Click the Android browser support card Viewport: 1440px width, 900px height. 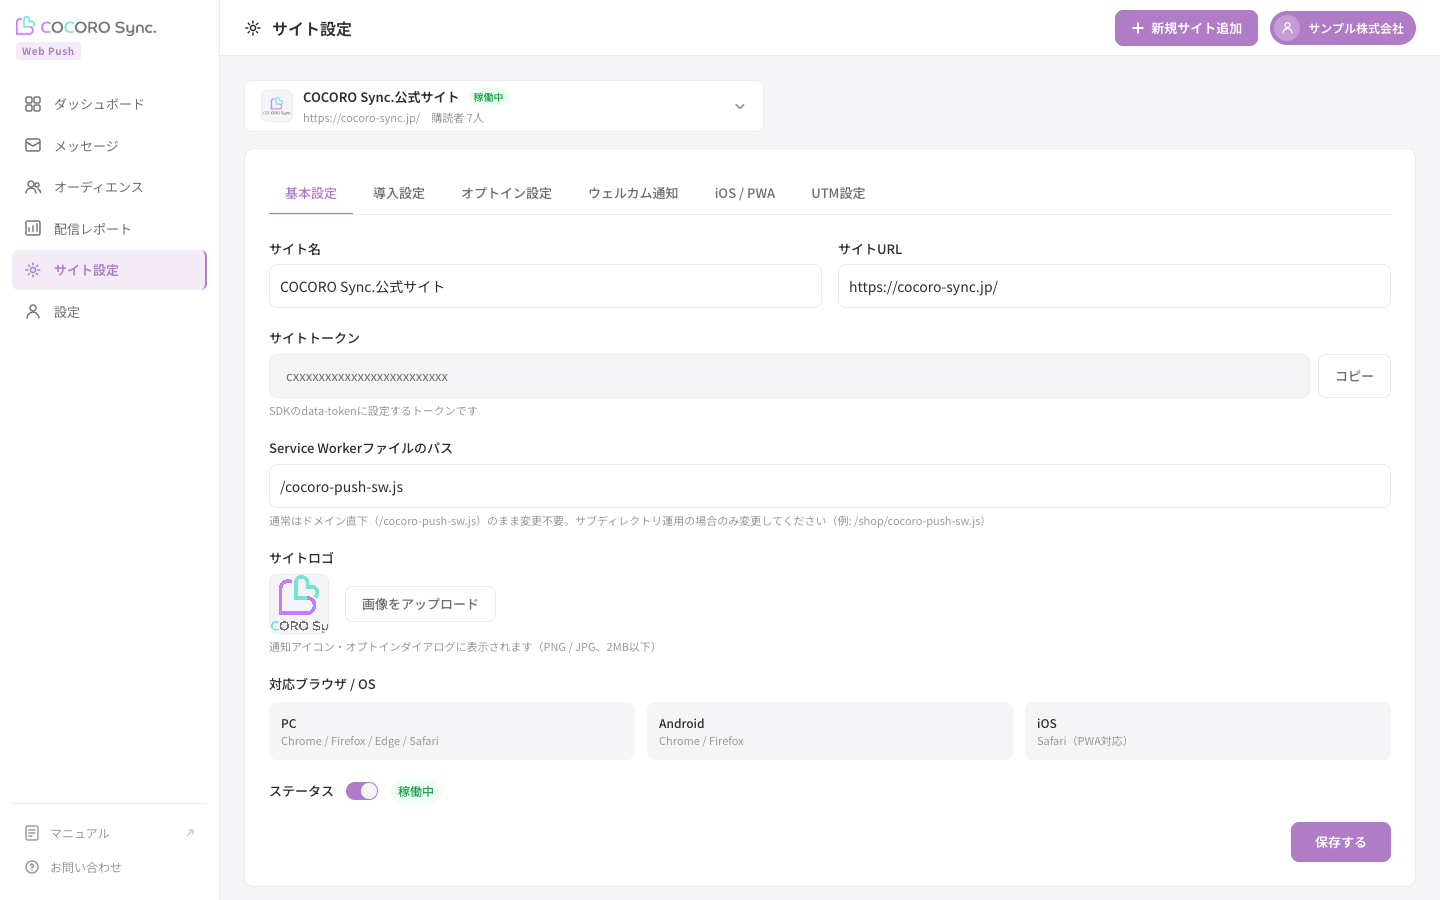pyautogui.click(x=830, y=731)
